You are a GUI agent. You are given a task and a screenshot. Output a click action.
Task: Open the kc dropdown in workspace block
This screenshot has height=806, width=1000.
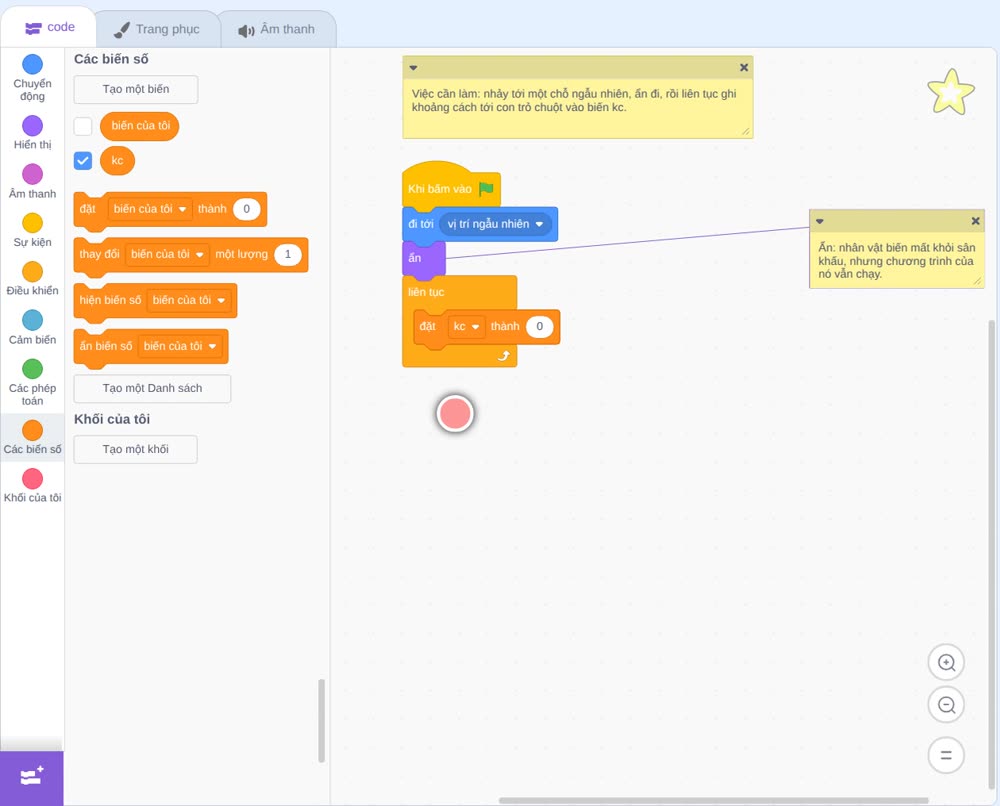click(x=466, y=326)
